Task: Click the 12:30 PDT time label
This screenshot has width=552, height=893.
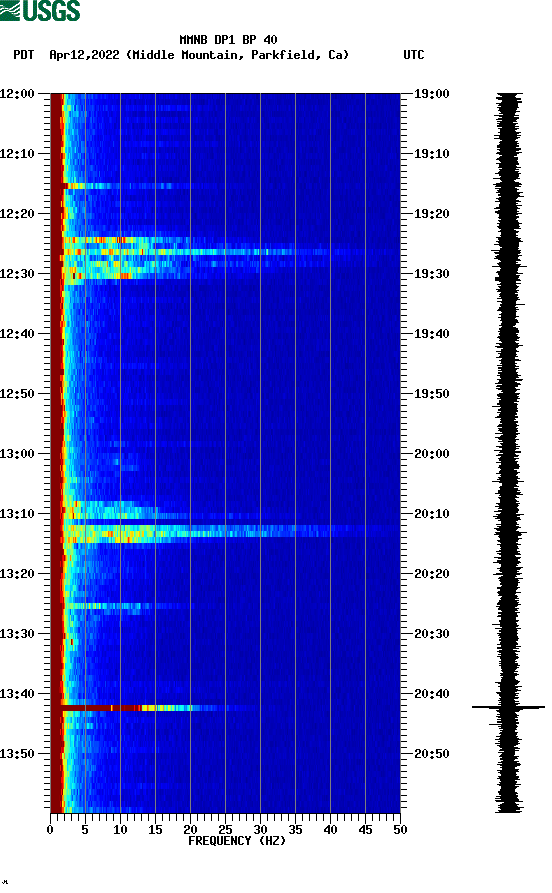Action: point(17,274)
